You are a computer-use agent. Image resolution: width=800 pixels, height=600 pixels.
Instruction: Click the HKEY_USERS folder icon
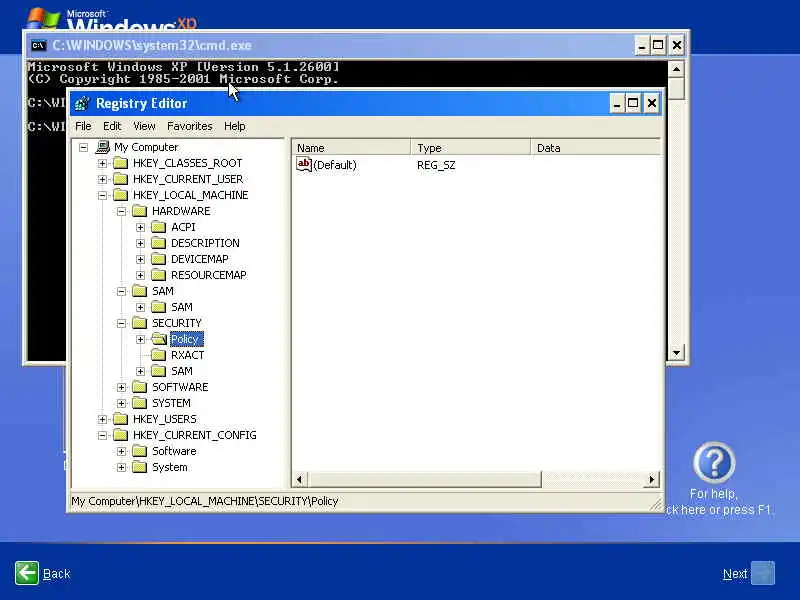click(x=121, y=419)
